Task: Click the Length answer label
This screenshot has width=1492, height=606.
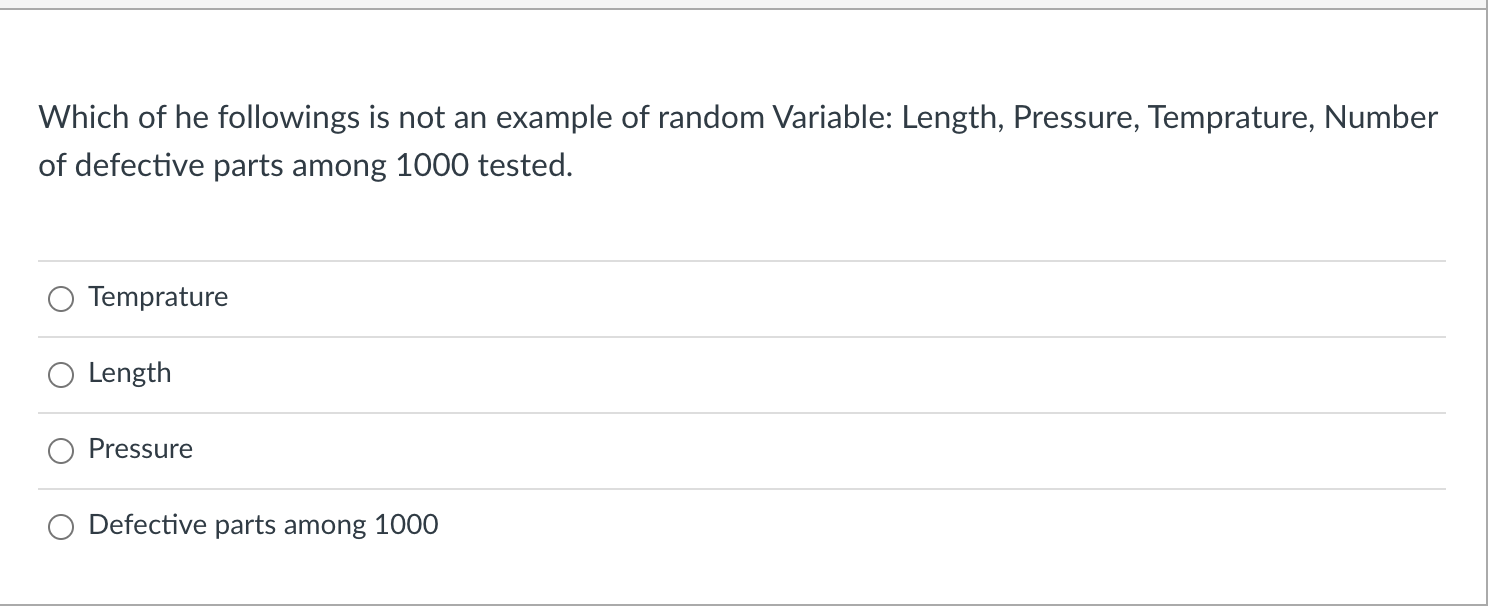Action: coord(130,372)
